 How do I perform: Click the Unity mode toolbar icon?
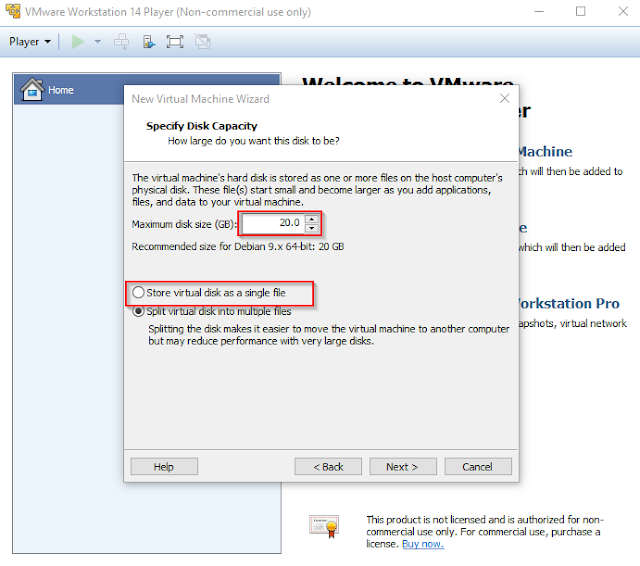pyautogui.click(x=202, y=42)
